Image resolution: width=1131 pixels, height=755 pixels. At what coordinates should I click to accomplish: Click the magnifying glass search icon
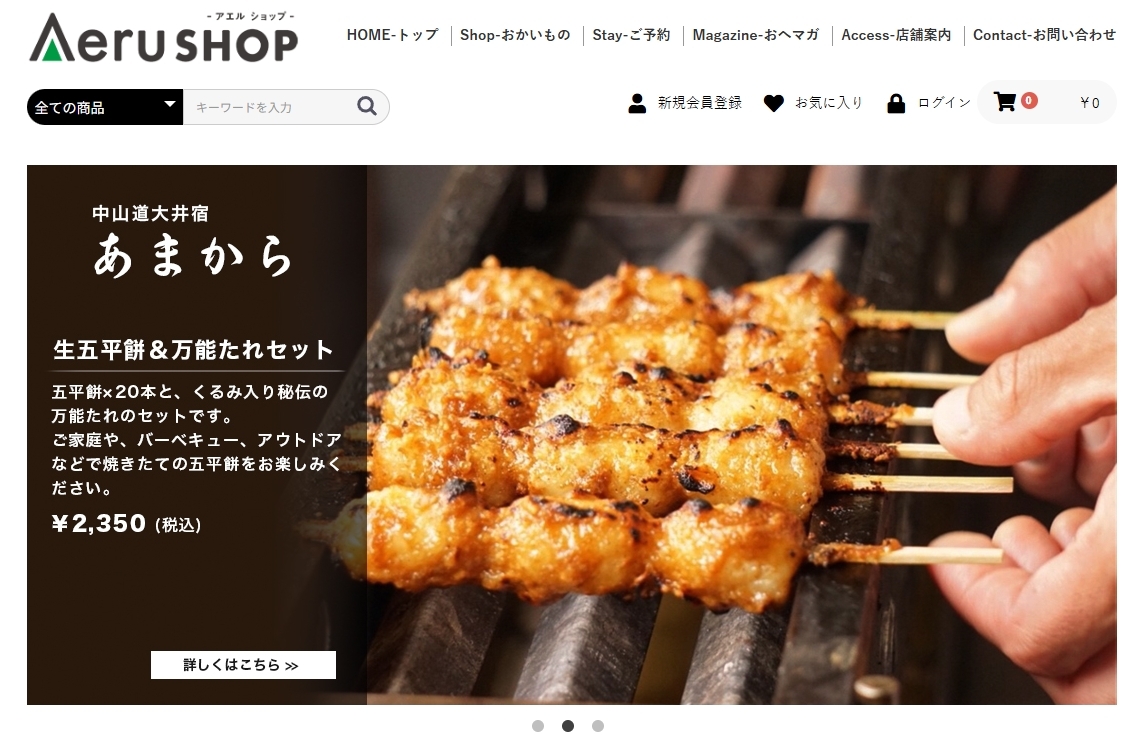[x=366, y=107]
